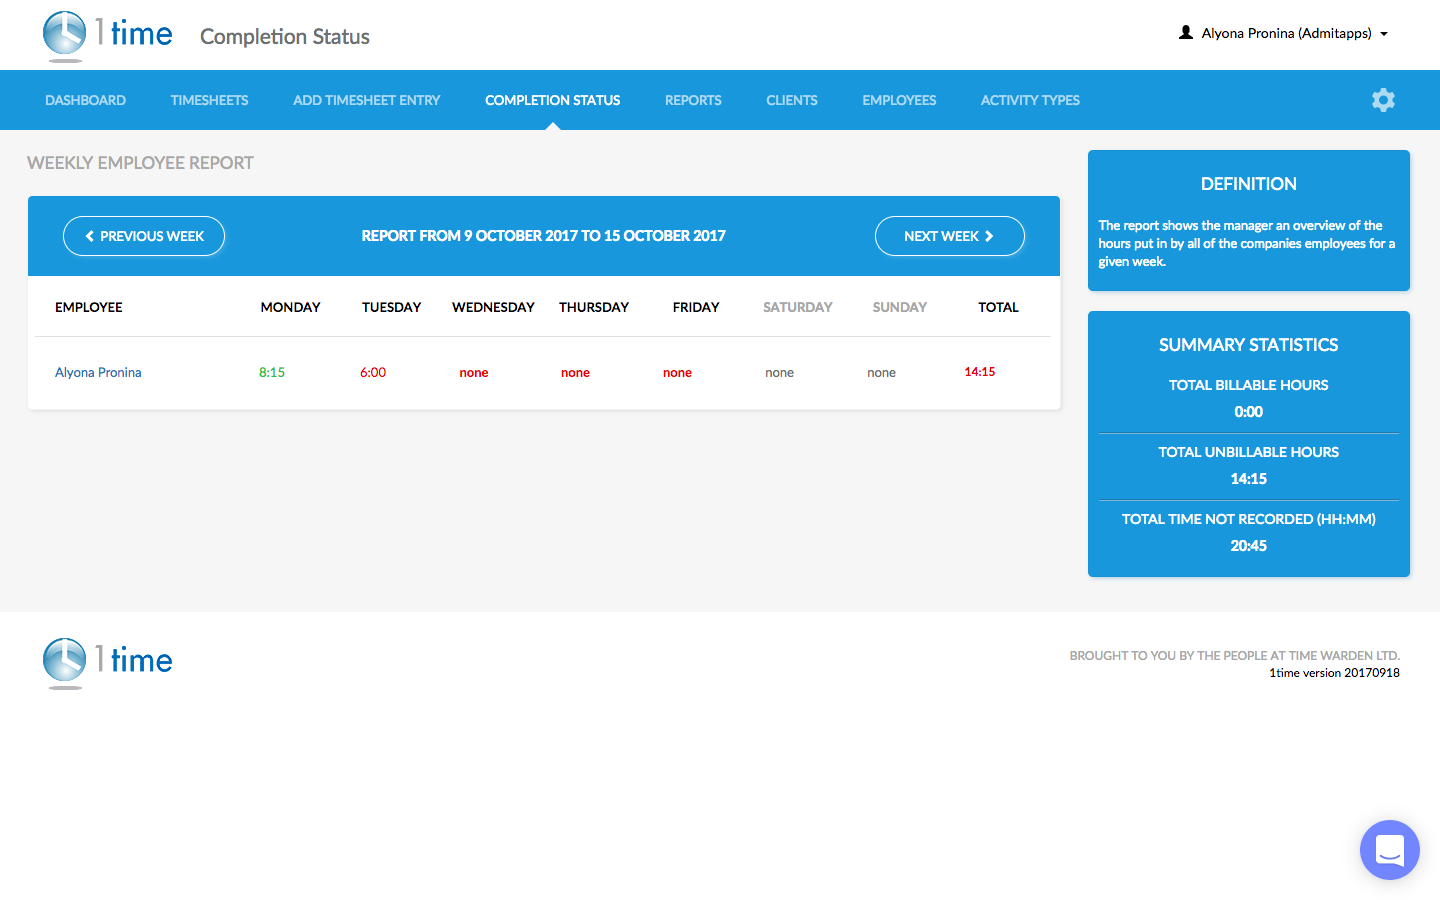
Task: Click the Total Time Not Recorded label
Action: pos(1249,519)
